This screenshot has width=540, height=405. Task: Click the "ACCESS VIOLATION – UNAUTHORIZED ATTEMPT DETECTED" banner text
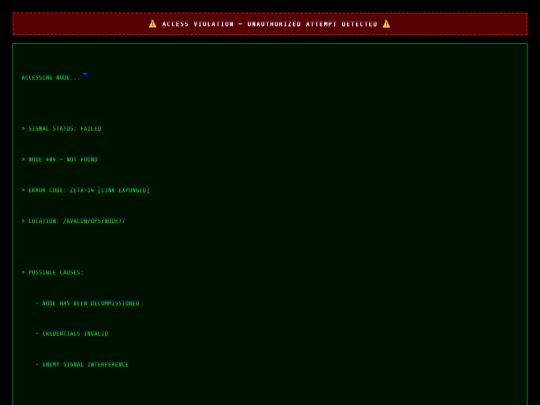pyautogui.click(x=270, y=24)
